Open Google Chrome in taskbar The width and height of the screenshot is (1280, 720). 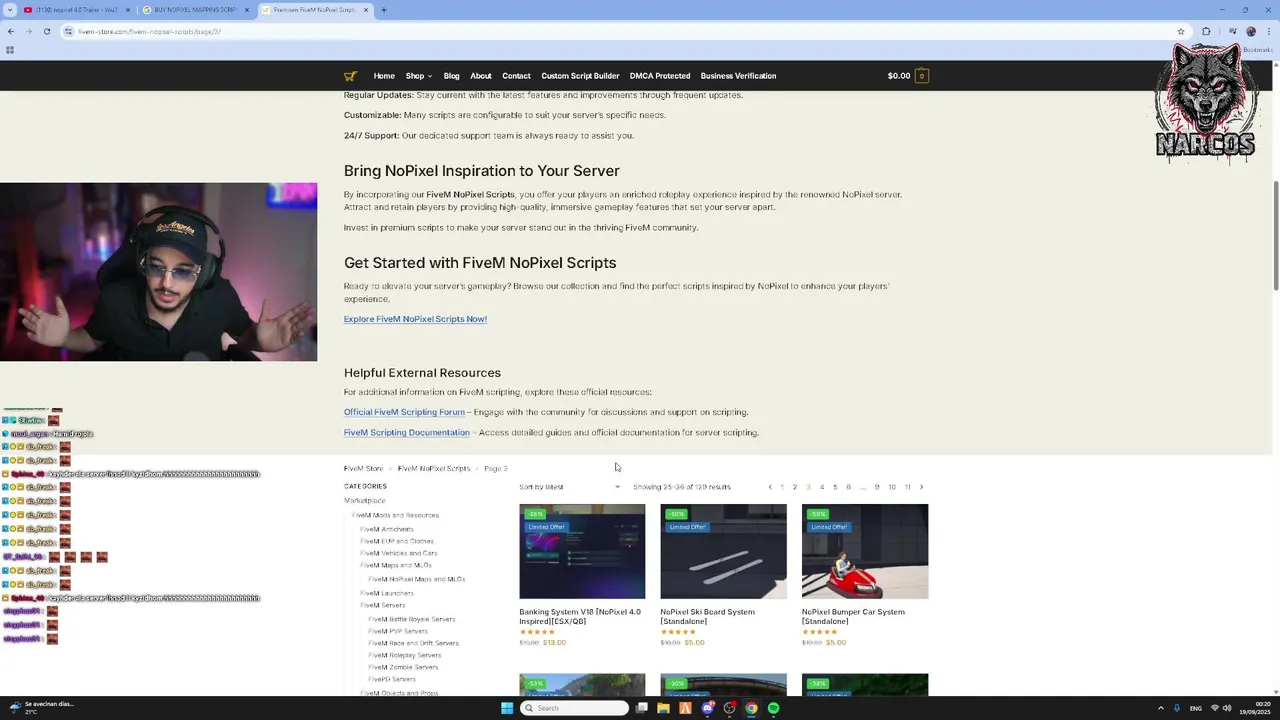click(751, 708)
